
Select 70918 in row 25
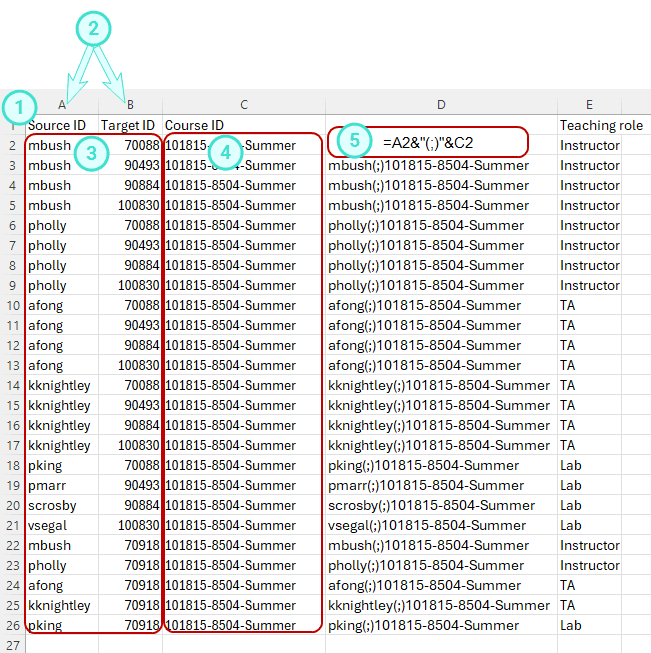[x=130, y=605]
